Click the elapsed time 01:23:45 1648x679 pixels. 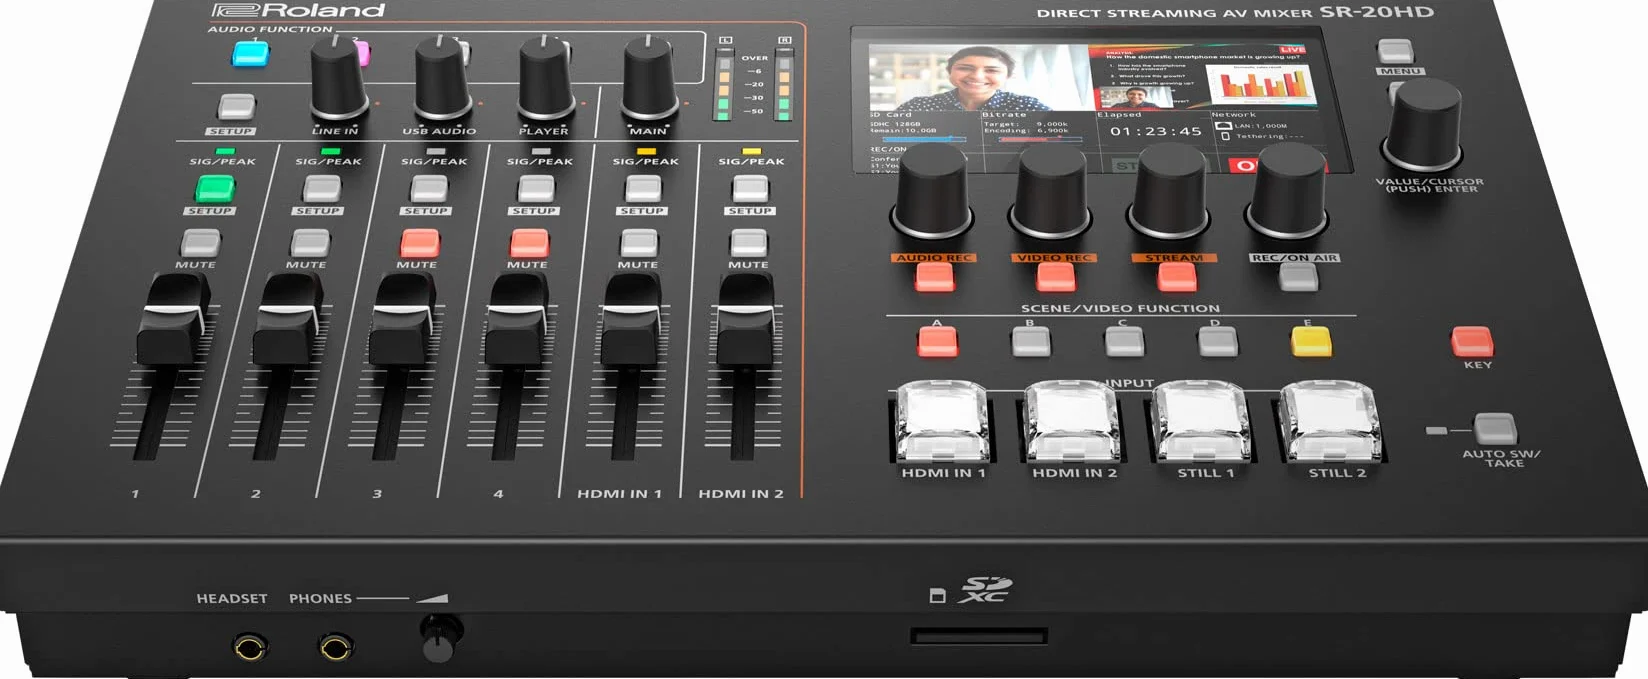pyautogui.click(x=1155, y=131)
